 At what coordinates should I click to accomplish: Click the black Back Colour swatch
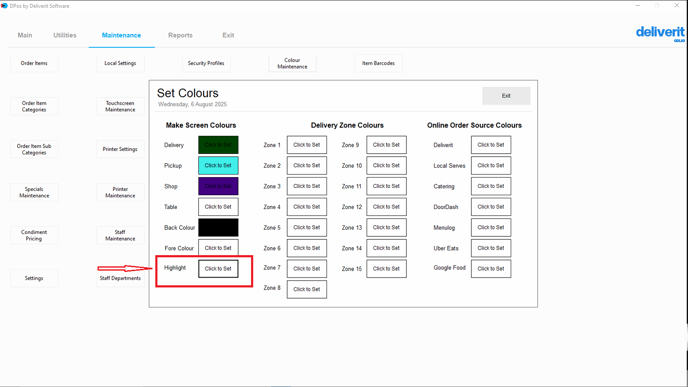[218, 227]
